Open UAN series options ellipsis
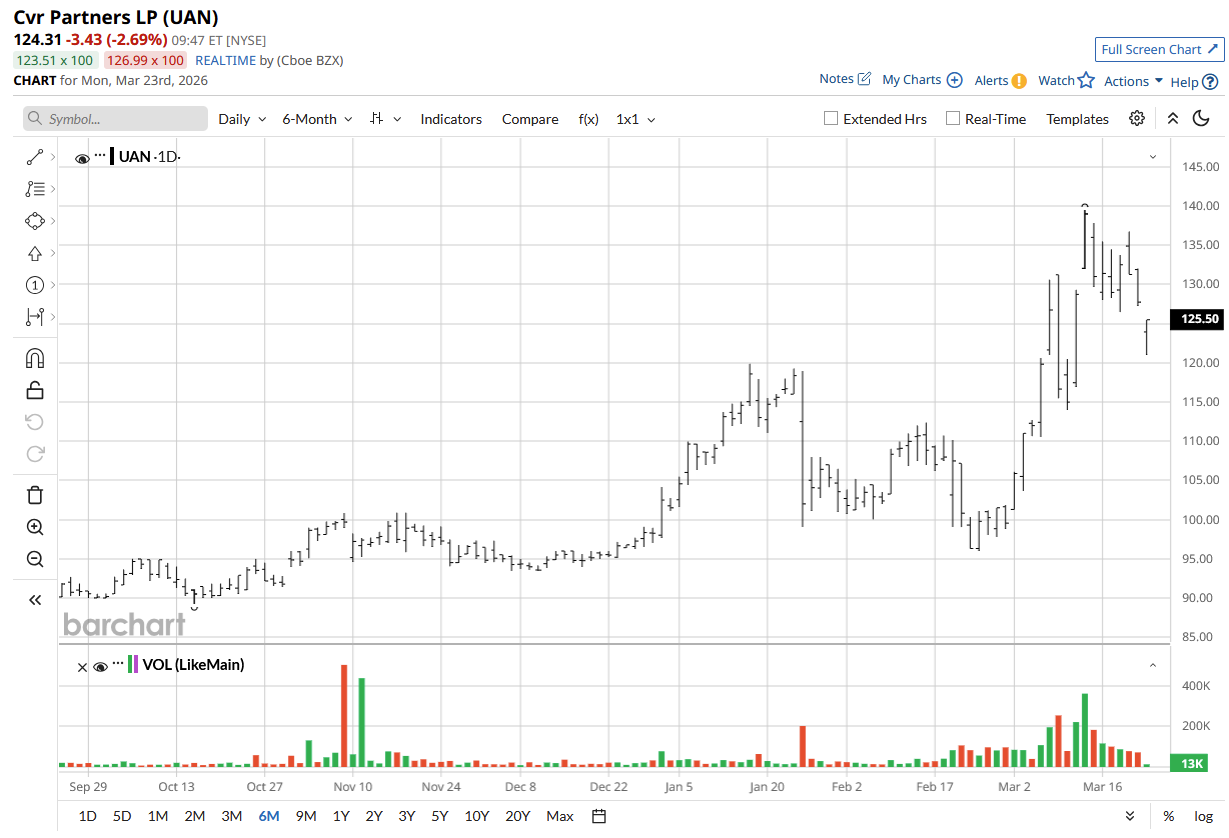 pos(100,156)
